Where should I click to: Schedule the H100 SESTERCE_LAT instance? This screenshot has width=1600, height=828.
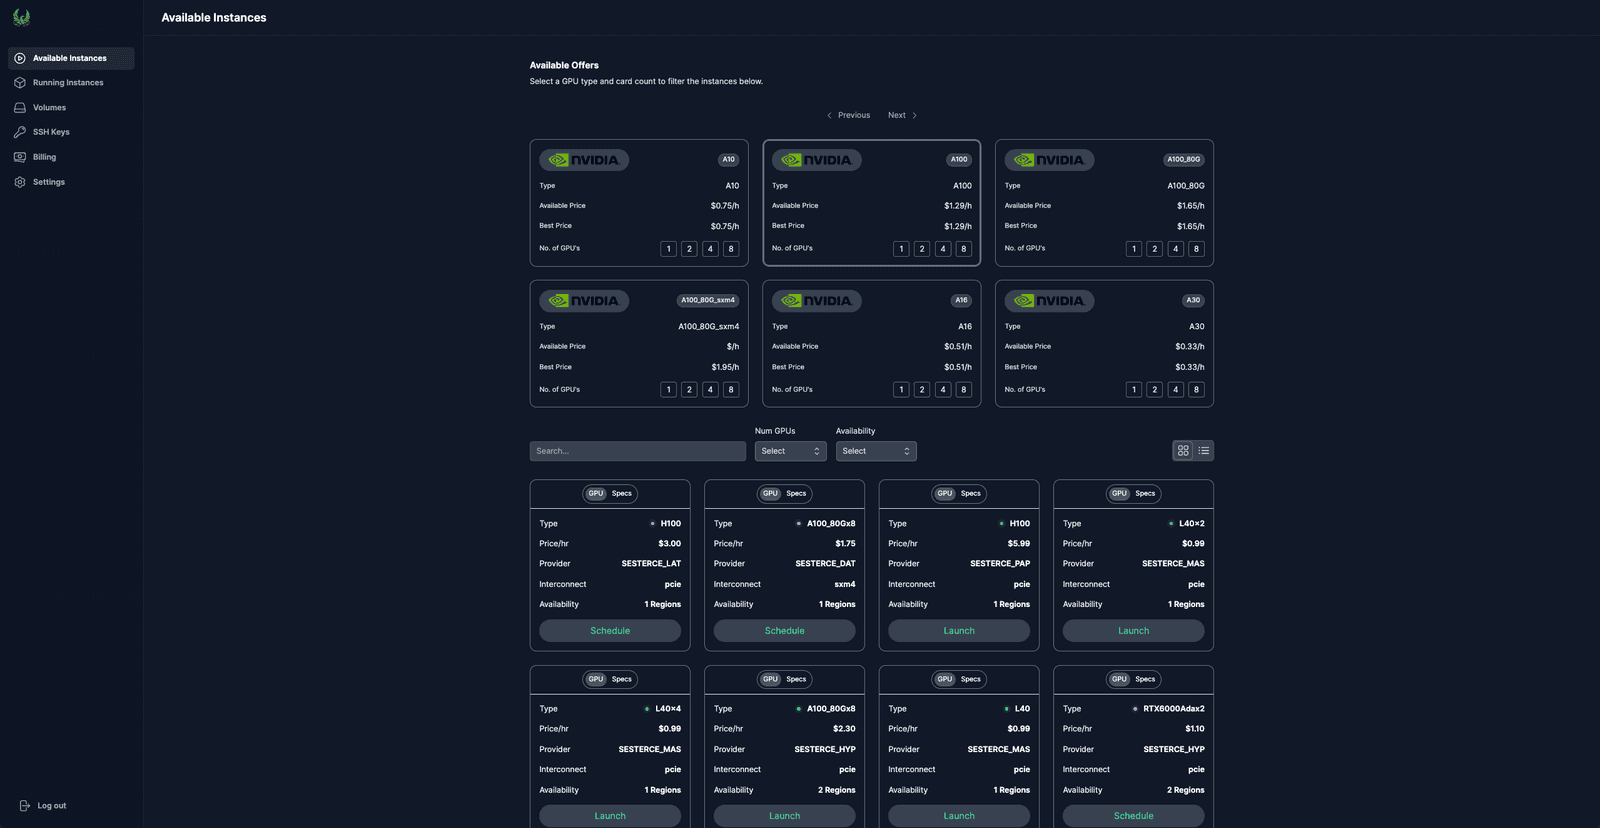pyautogui.click(x=610, y=631)
